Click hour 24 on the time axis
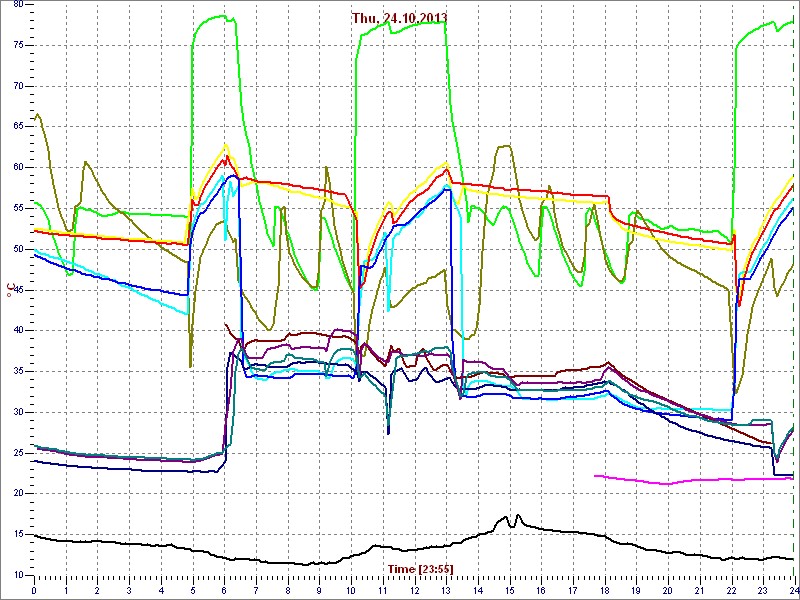The height and width of the screenshot is (600, 800). (x=793, y=590)
